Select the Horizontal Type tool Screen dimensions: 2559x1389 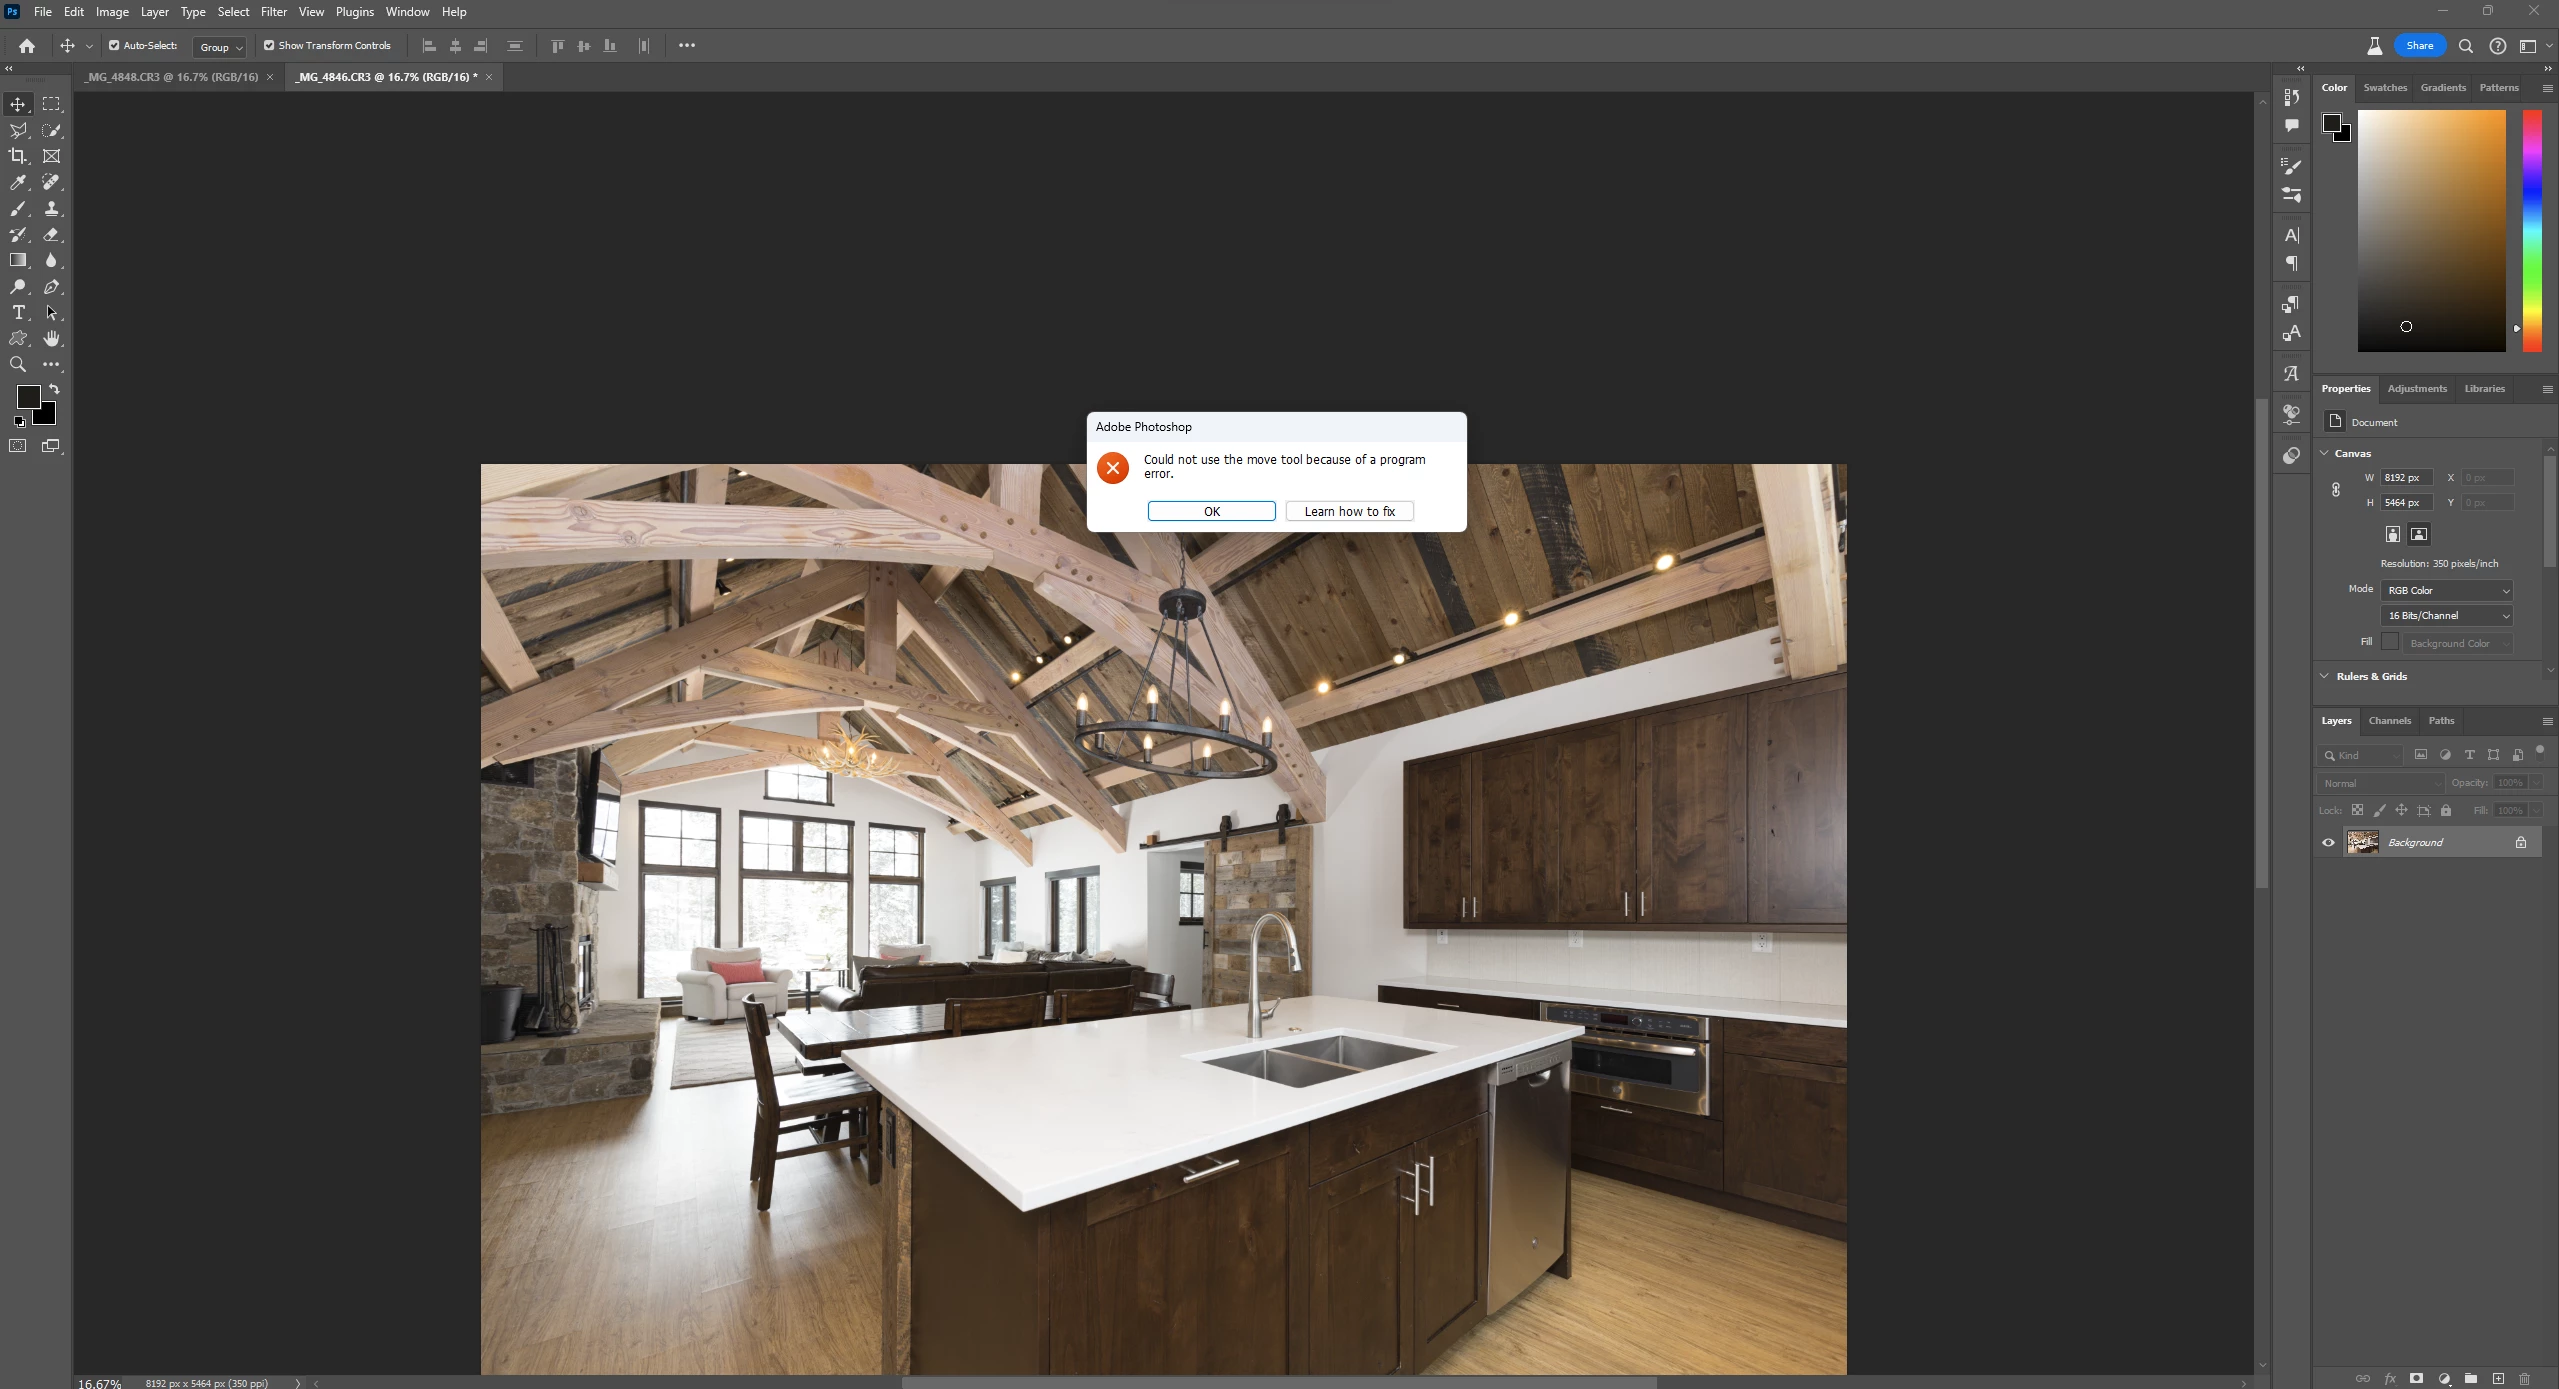click(x=18, y=313)
